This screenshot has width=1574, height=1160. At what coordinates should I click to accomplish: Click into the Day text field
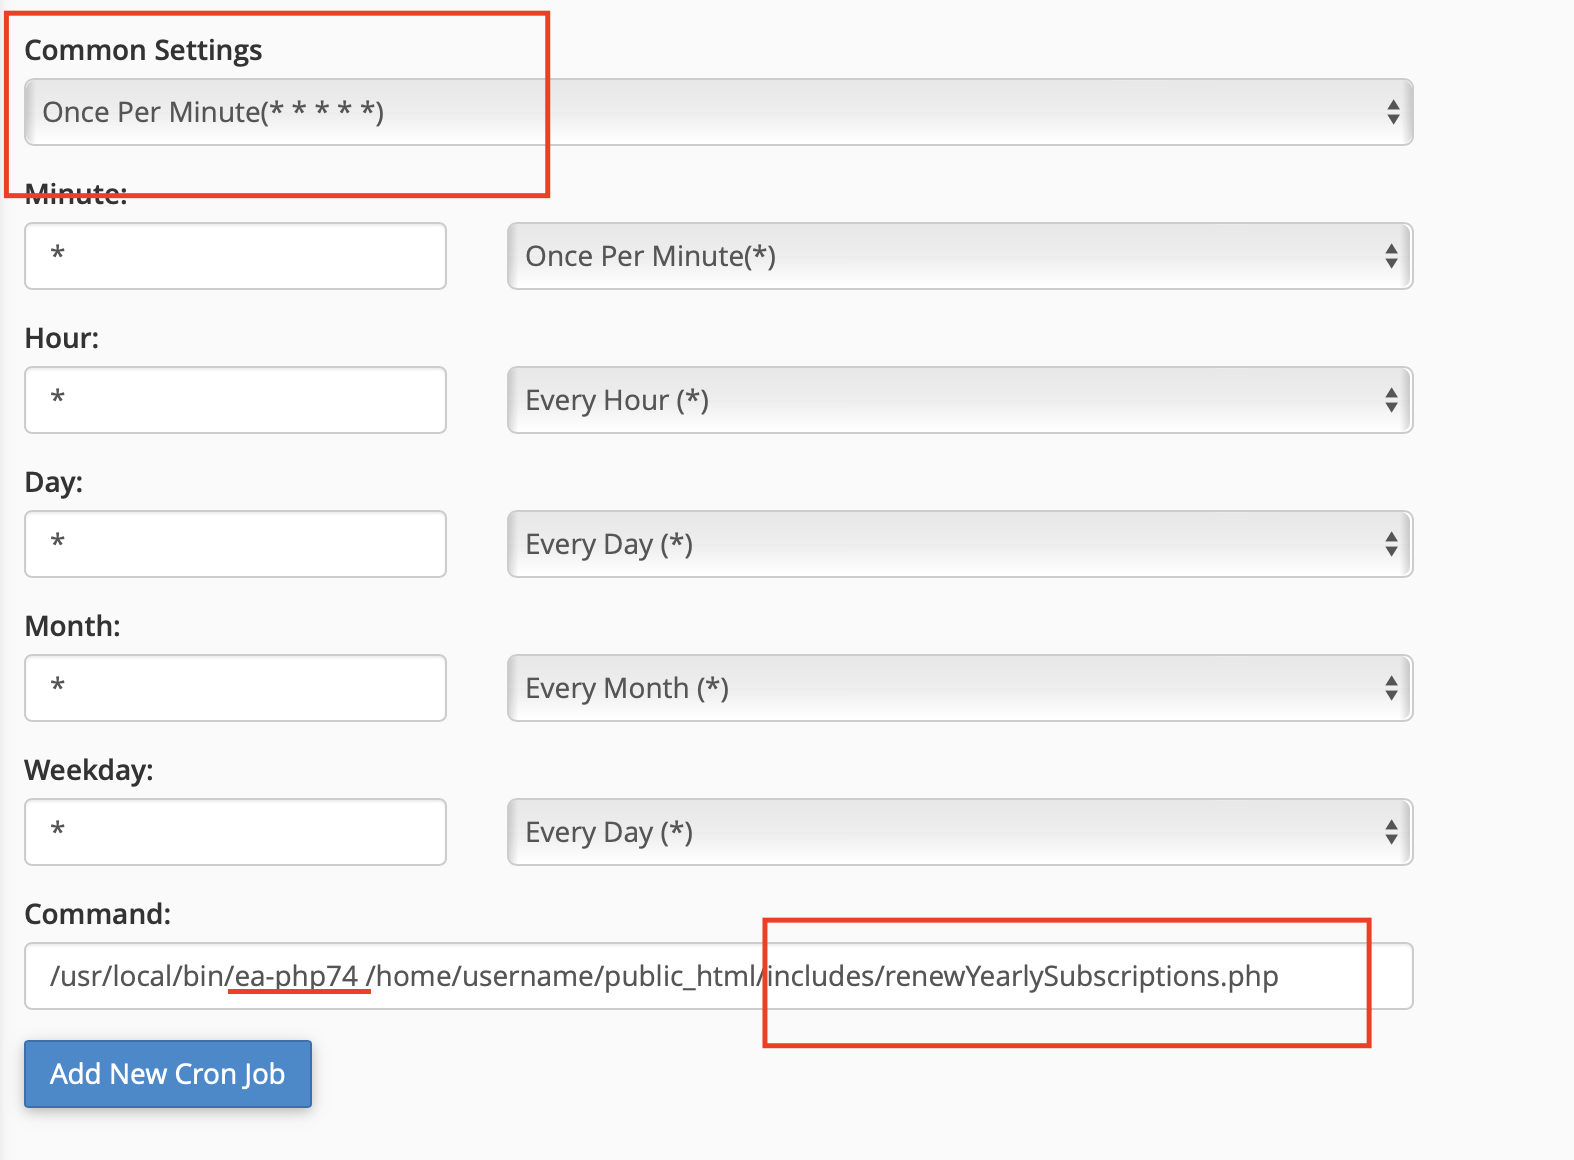(x=235, y=544)
